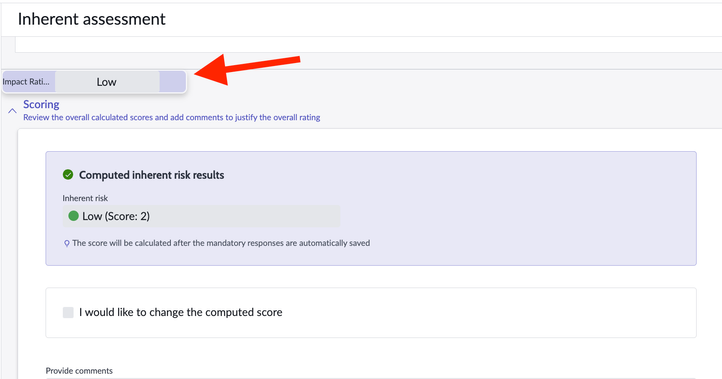Viewport: 722px width, 379px height.
Task: Click the purple right end of Impact Rating chip
Action: click(x=173, y=82)
